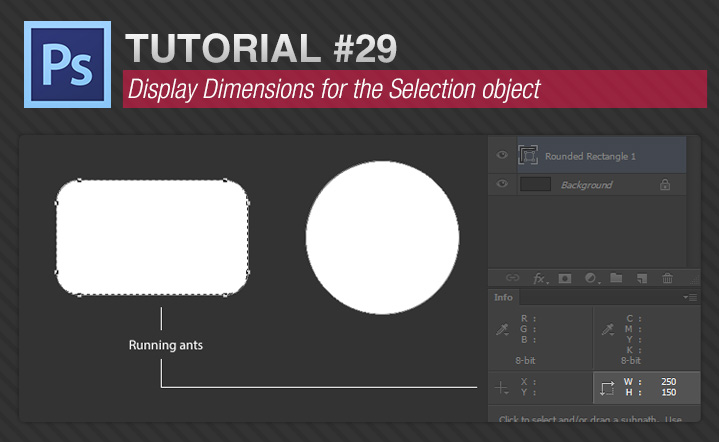Screen dimensions: 719x442
Task: Select the Background layer name
Action: (x=586, y=185)
